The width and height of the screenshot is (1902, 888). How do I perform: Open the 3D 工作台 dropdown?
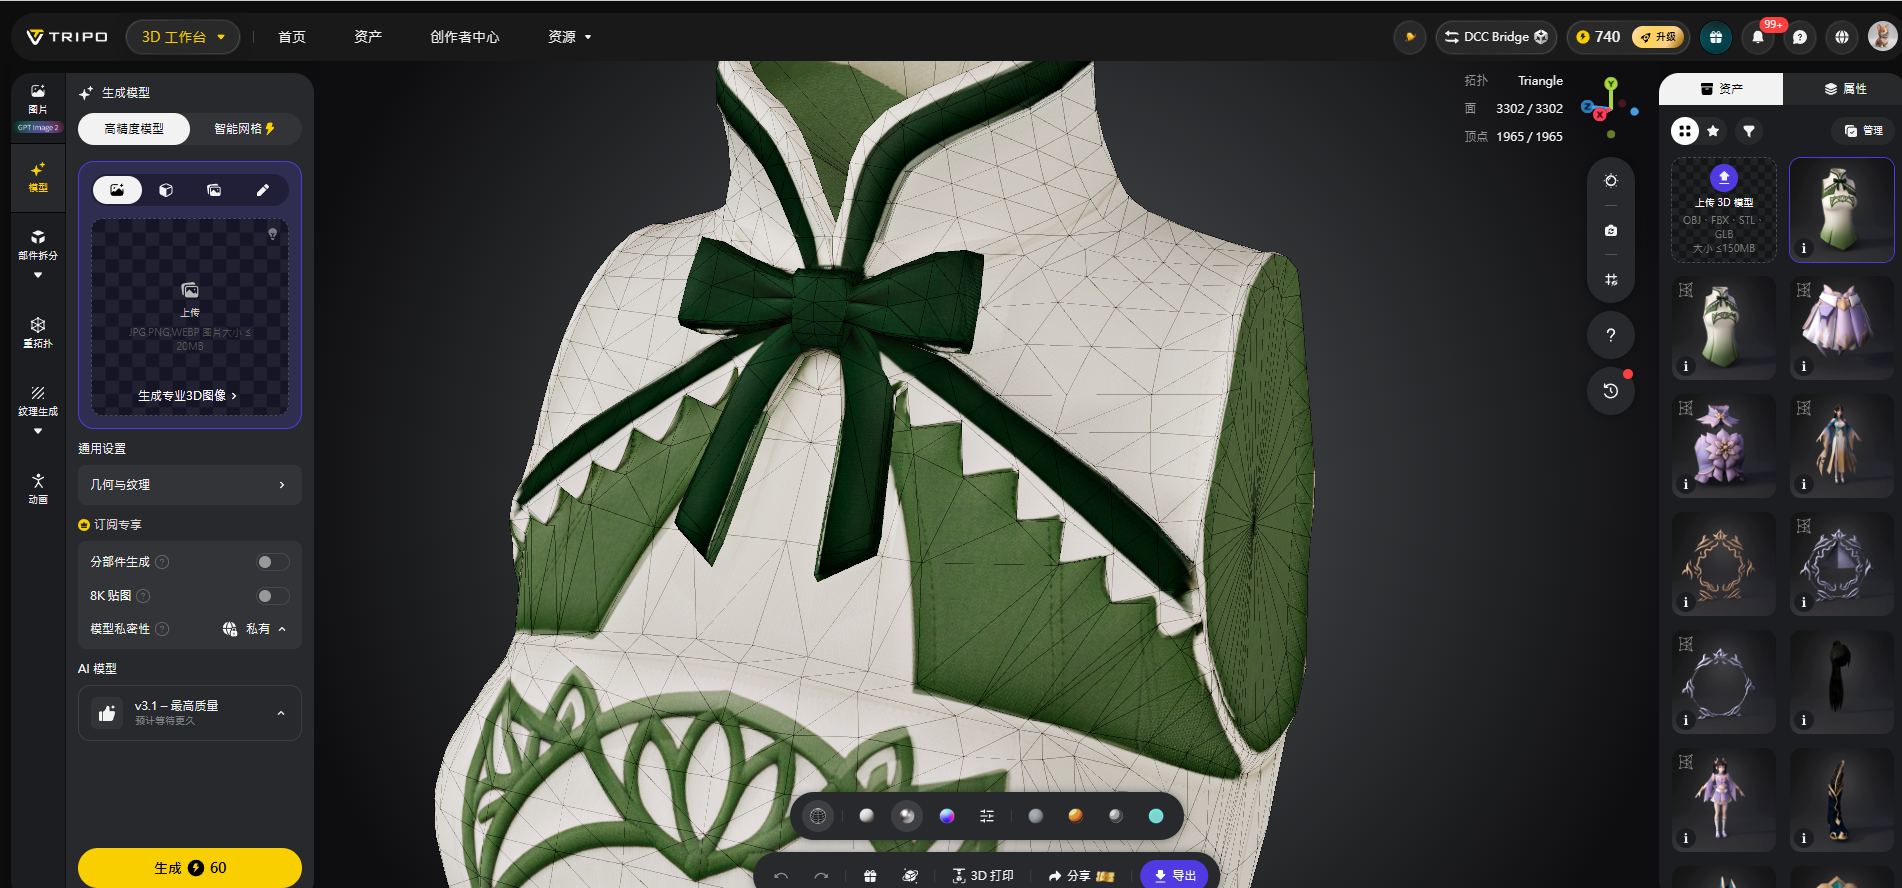[183, 37]
